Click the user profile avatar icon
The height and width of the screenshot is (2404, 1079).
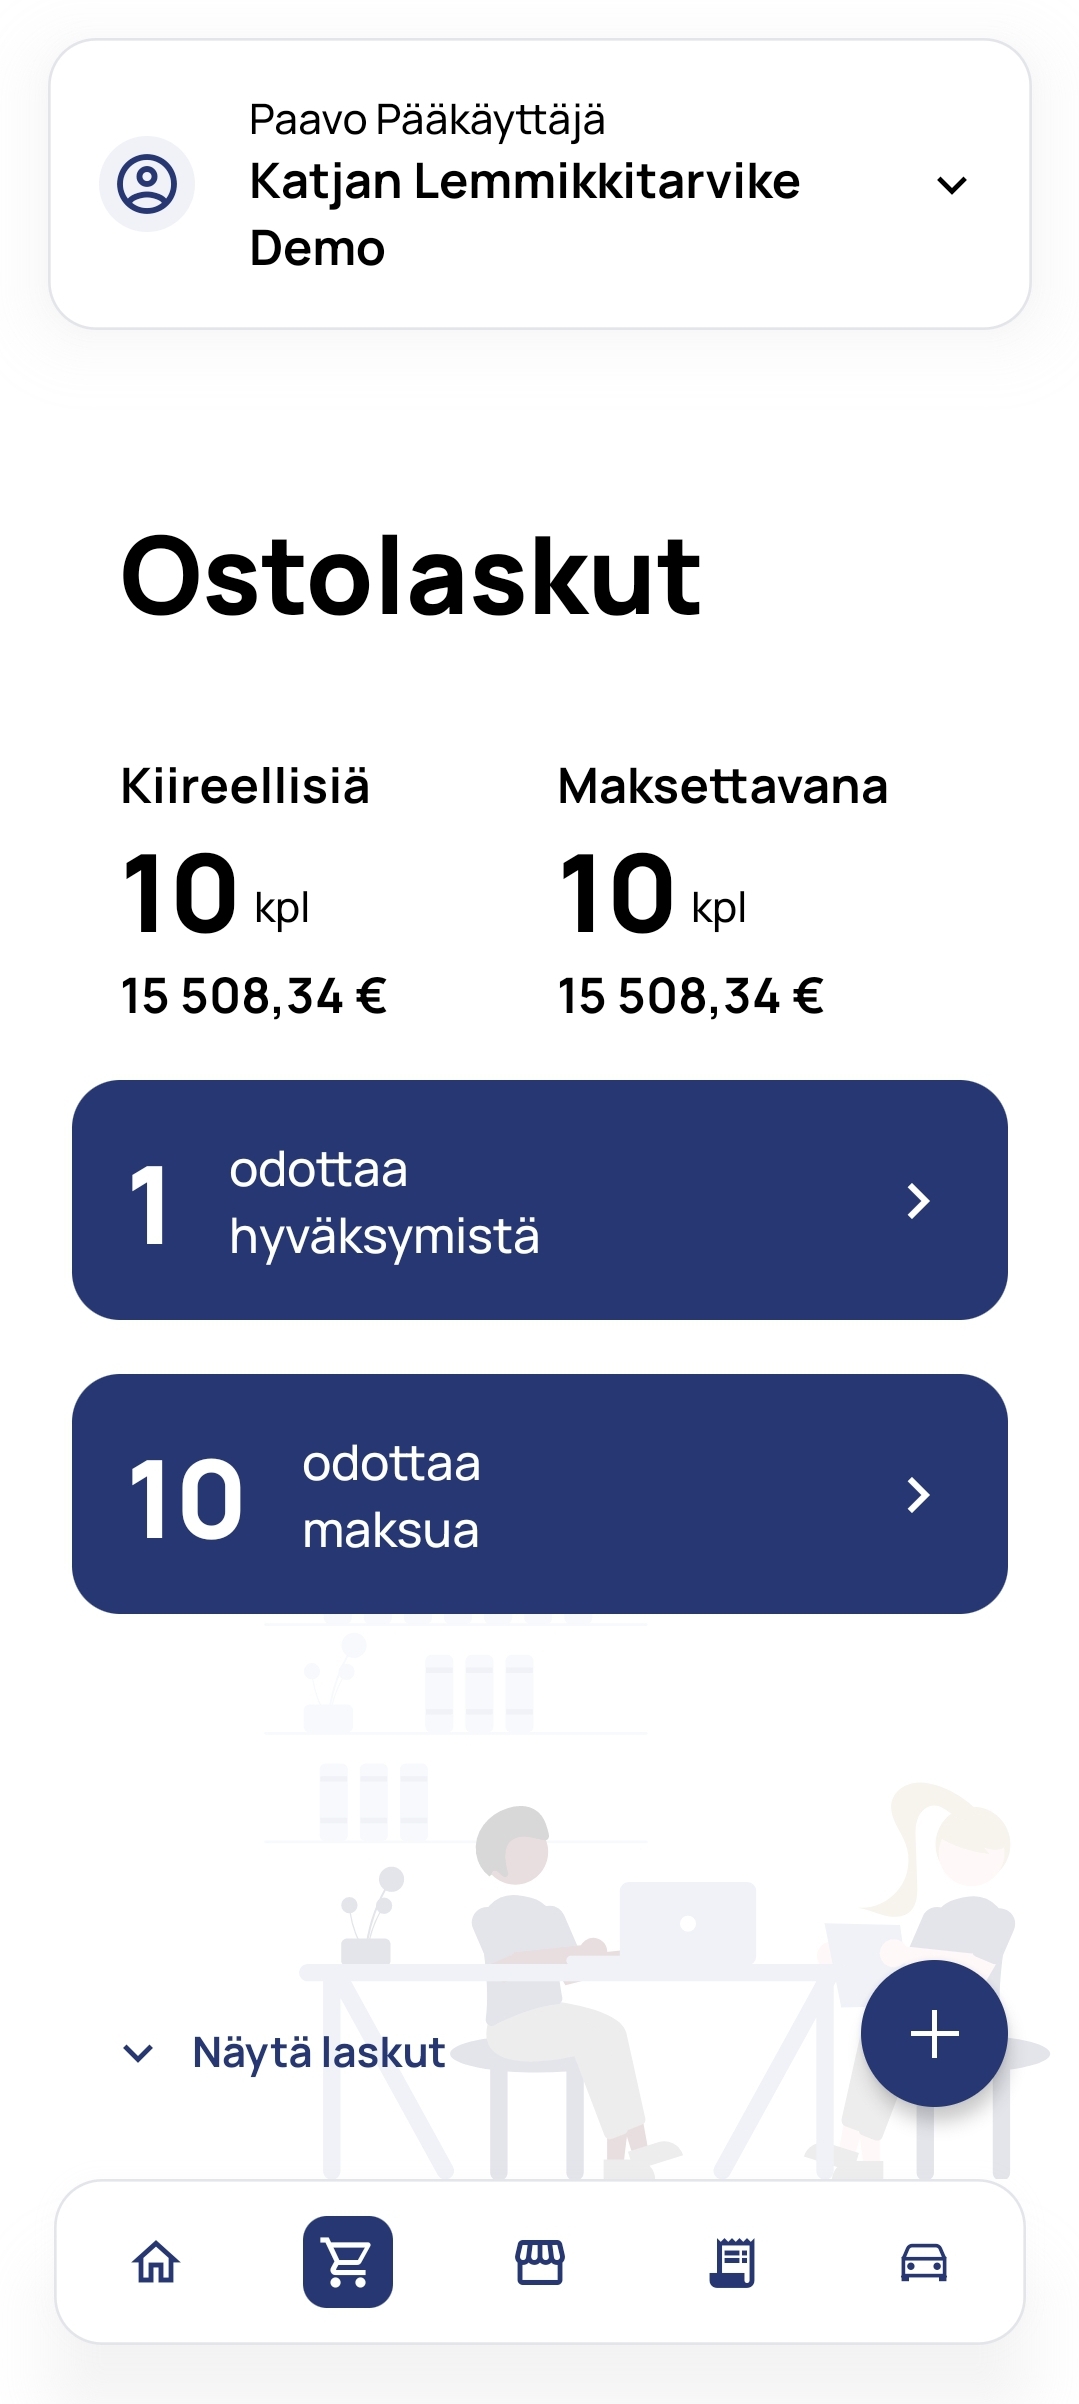coord(147,184)
